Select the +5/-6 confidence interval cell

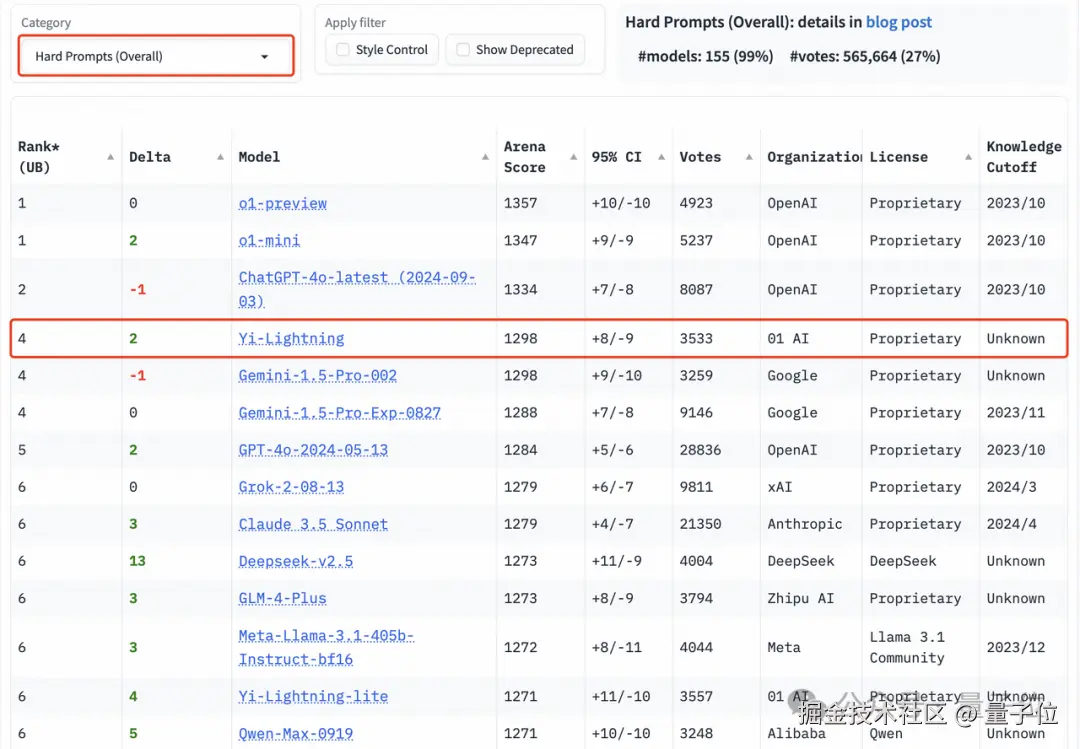point(612,450)
